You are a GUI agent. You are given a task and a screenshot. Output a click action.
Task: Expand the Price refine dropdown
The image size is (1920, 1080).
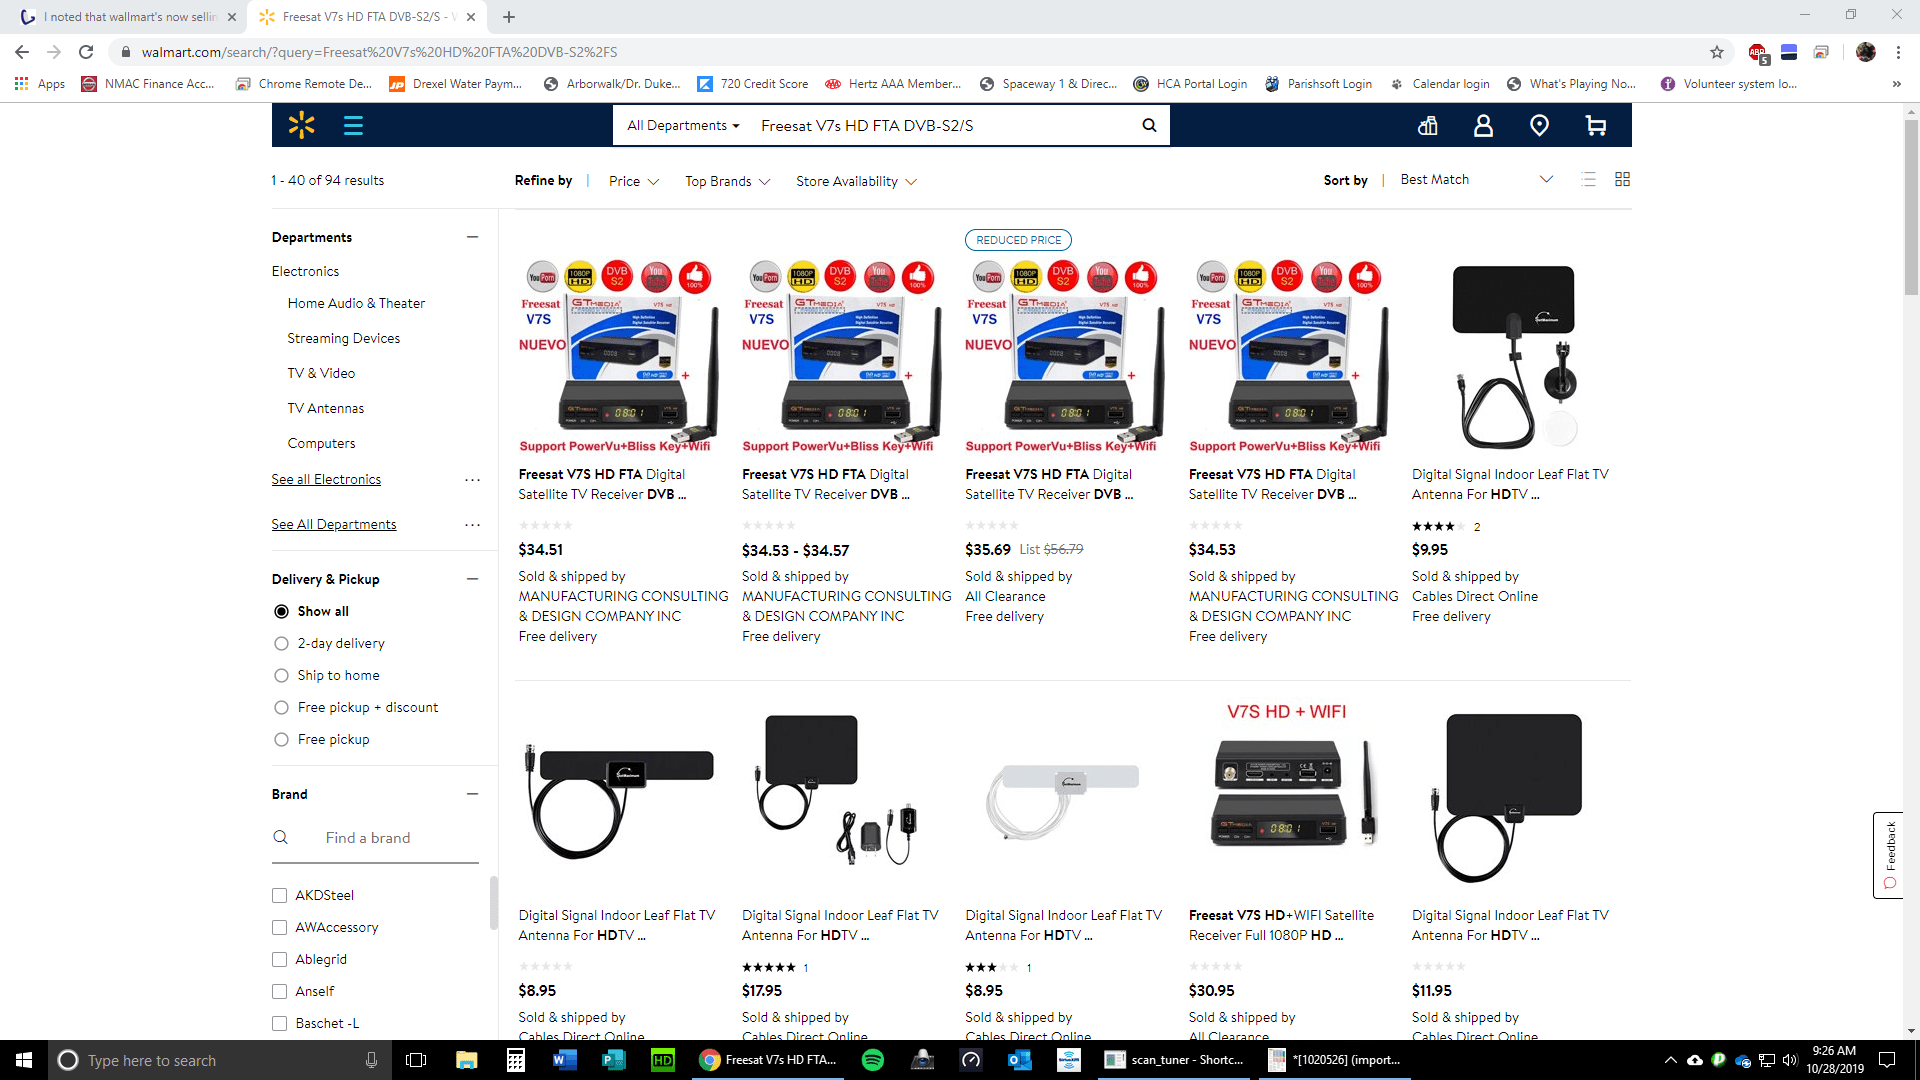click(x=634, y=181)
